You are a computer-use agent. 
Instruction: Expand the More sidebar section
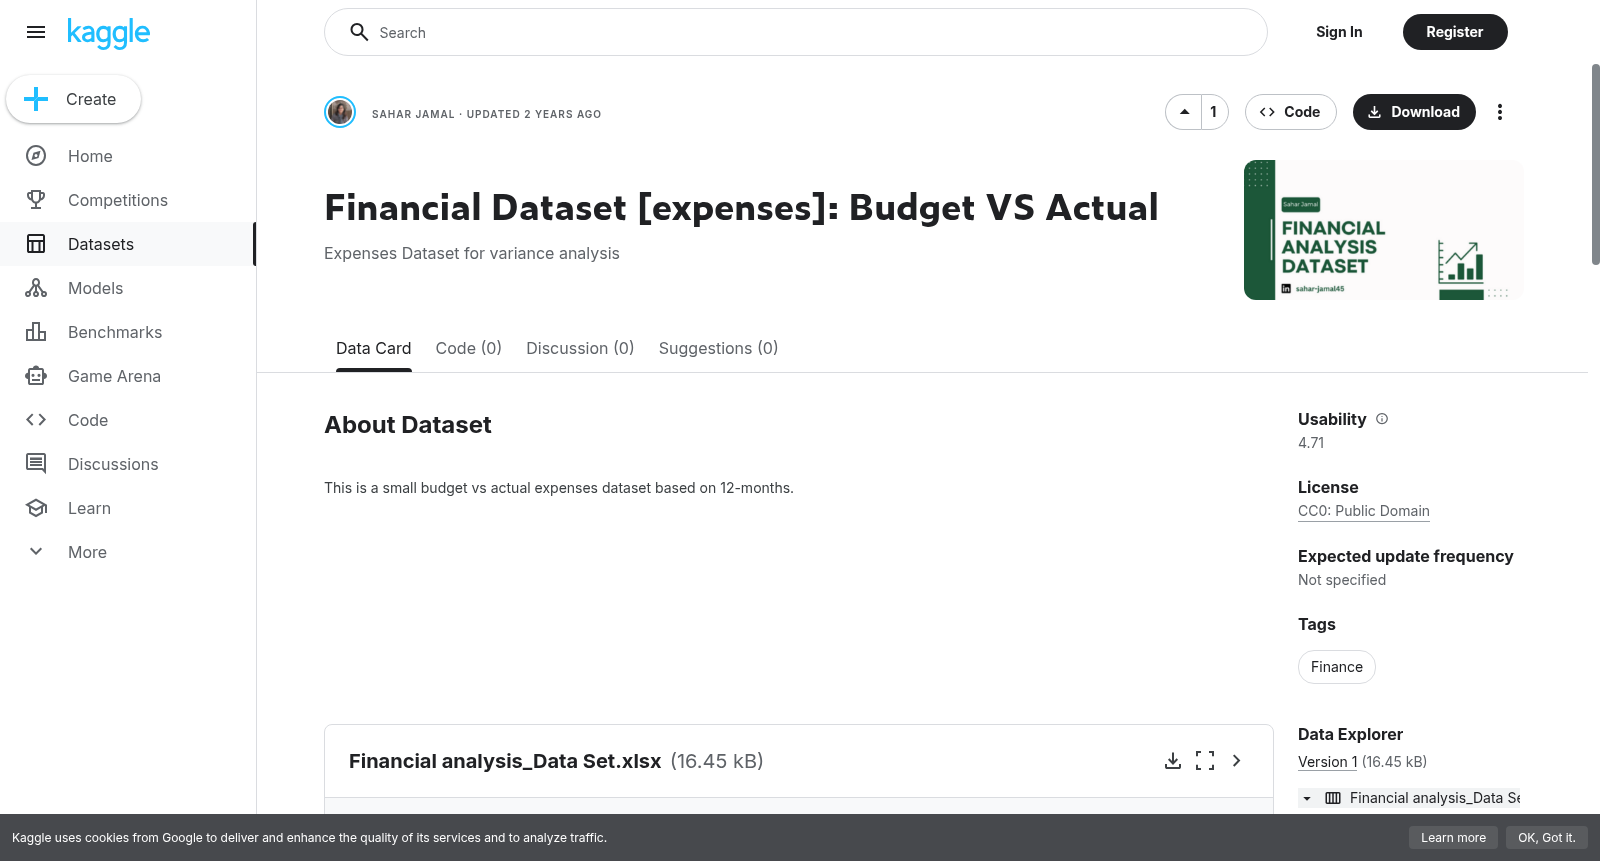(128, 552)
